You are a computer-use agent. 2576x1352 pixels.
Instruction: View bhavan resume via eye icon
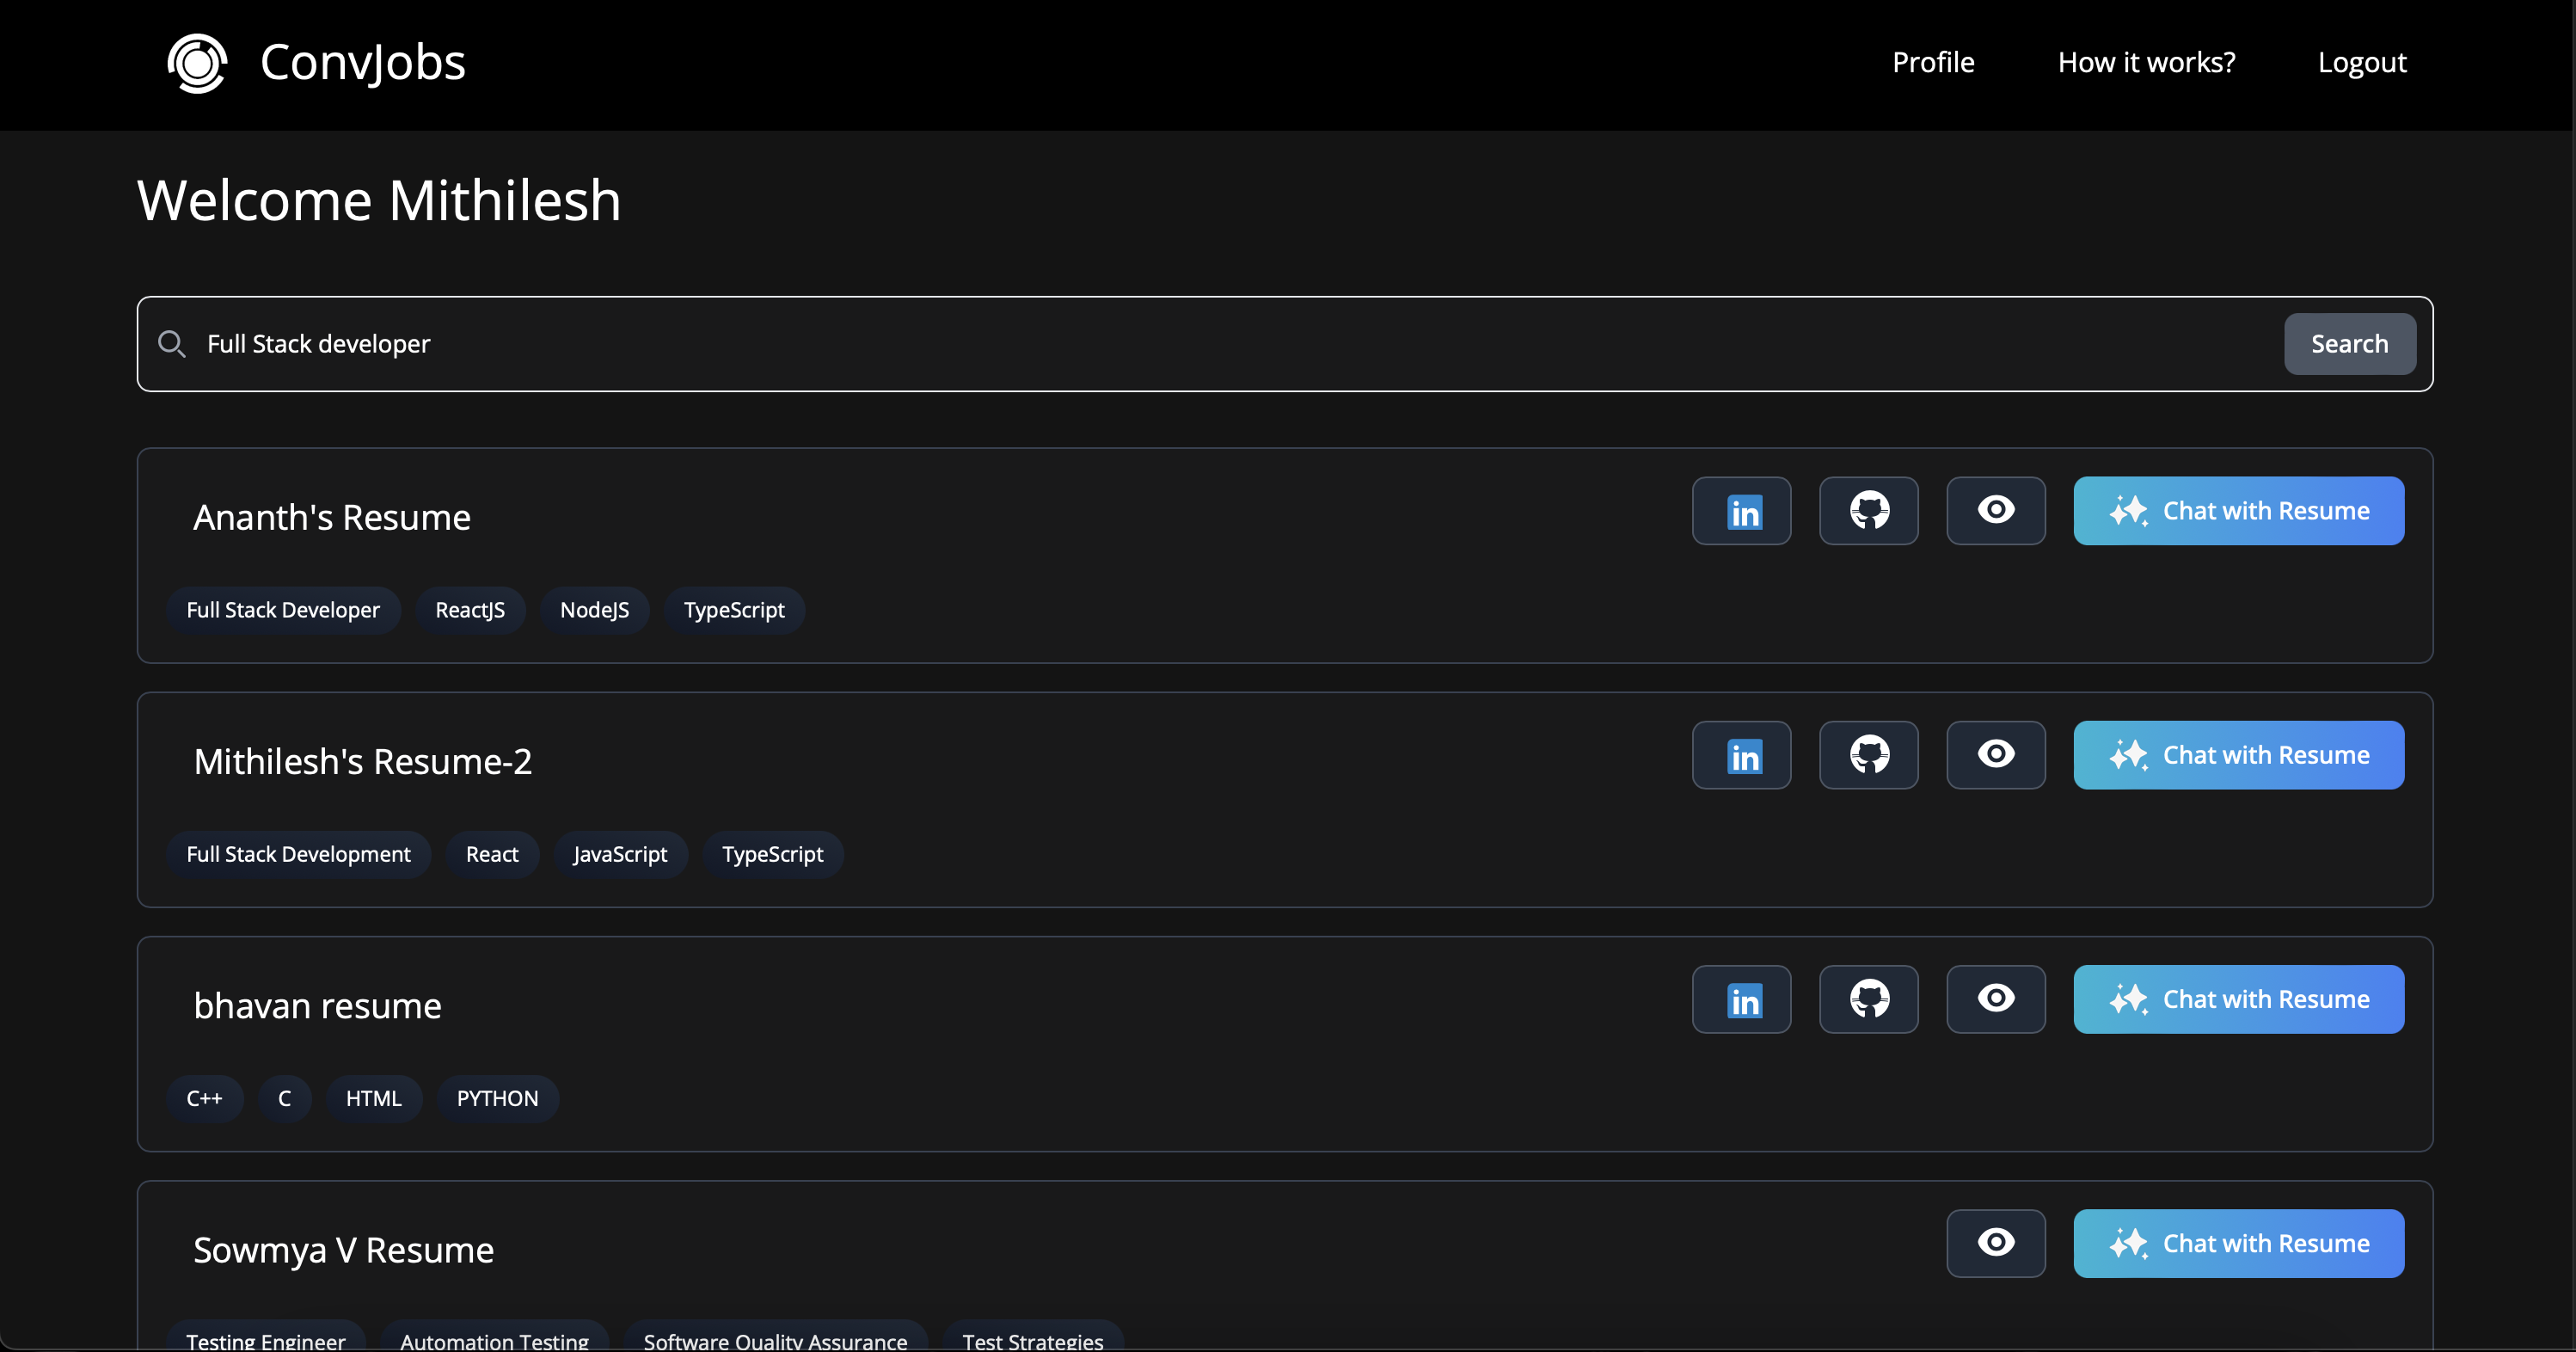click(x=1995, y=999)
